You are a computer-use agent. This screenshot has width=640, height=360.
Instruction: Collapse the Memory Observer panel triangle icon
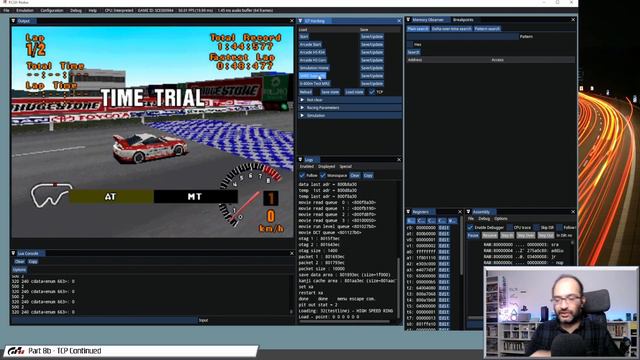[408, 20]
